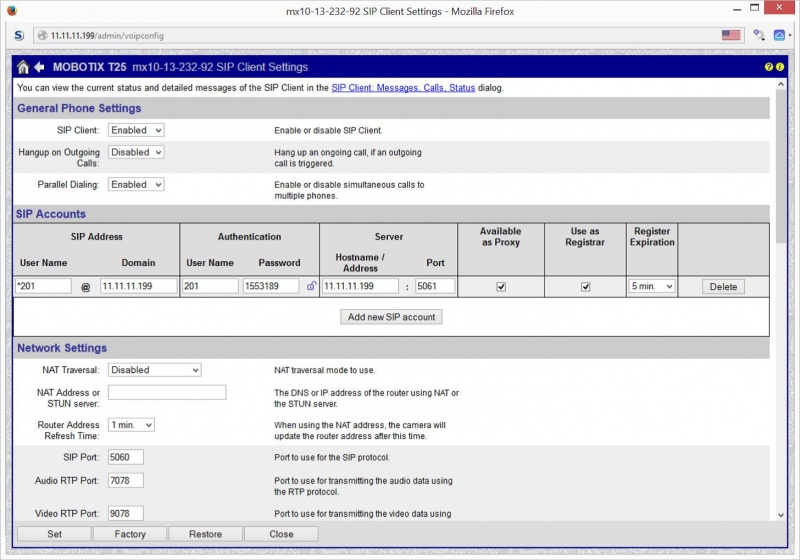Open the Hangup on Outgoing Calls dropdown
Image resolution: width=800 pixels, height=560 pixels.
(x=136, y=152)
